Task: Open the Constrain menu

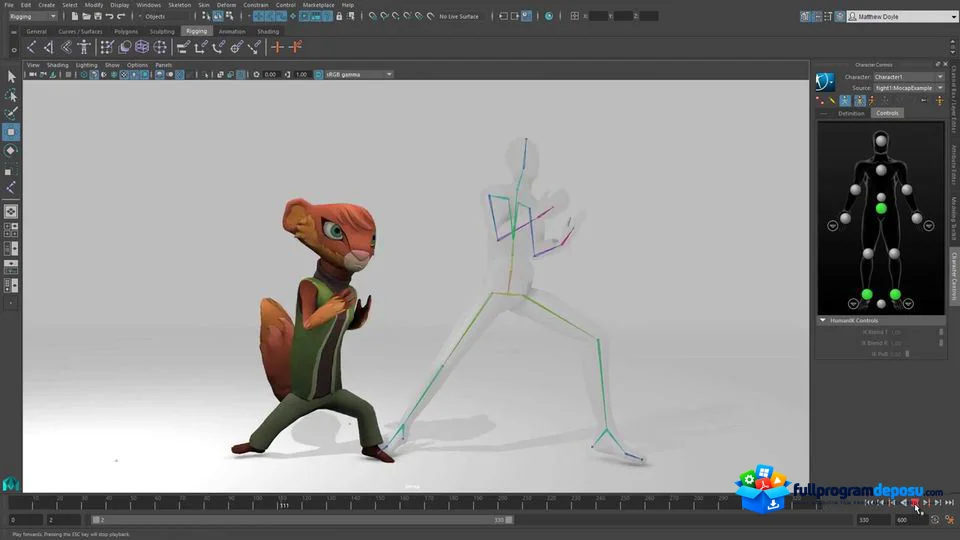Action: click(256, 5)
